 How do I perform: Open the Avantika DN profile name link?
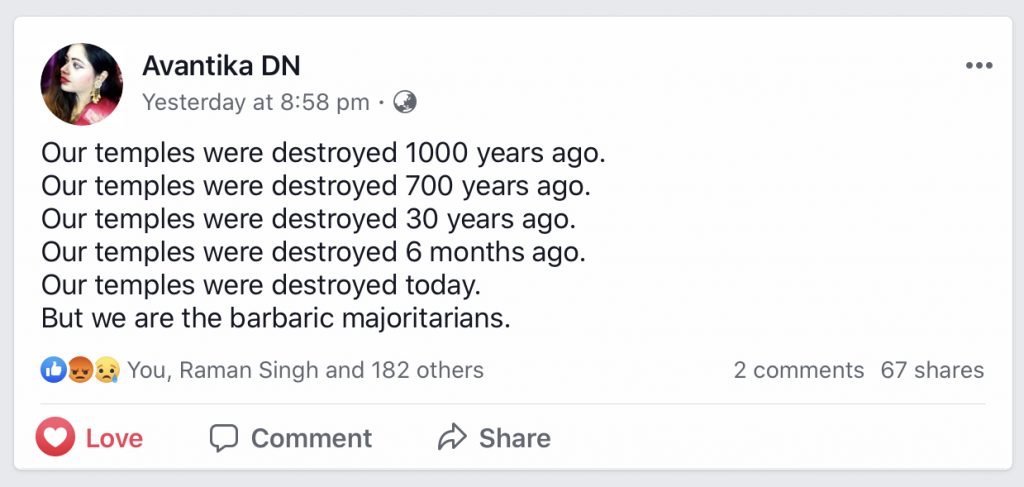221,66
